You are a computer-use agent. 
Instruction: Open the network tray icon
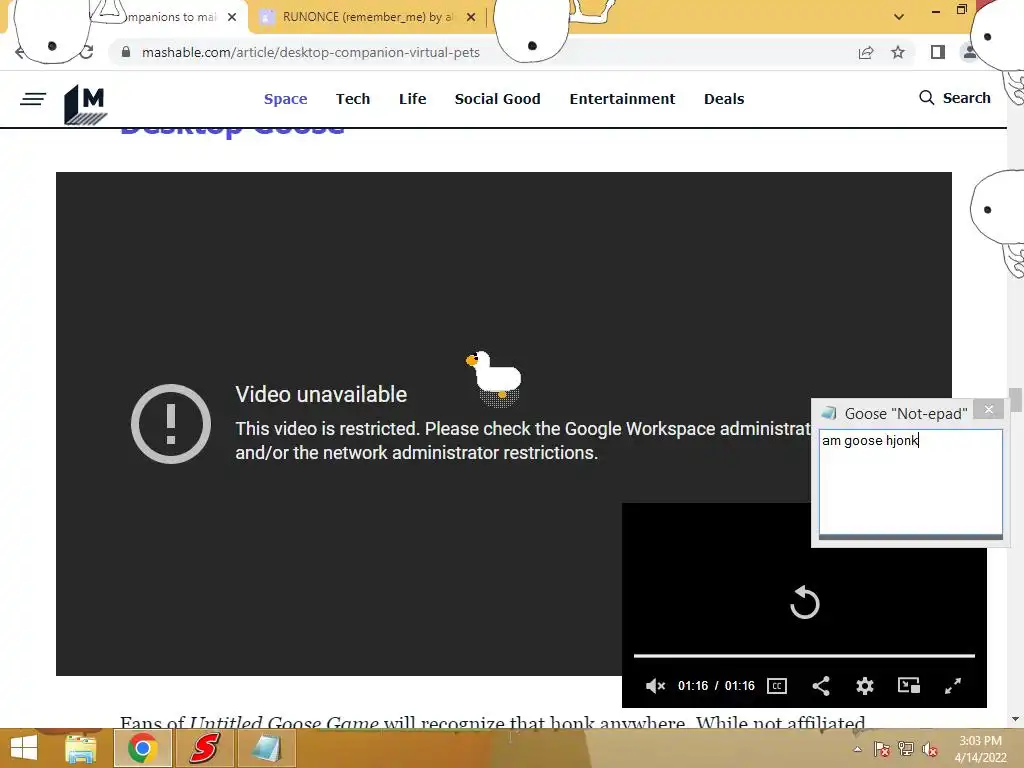(x=906, y=749)
